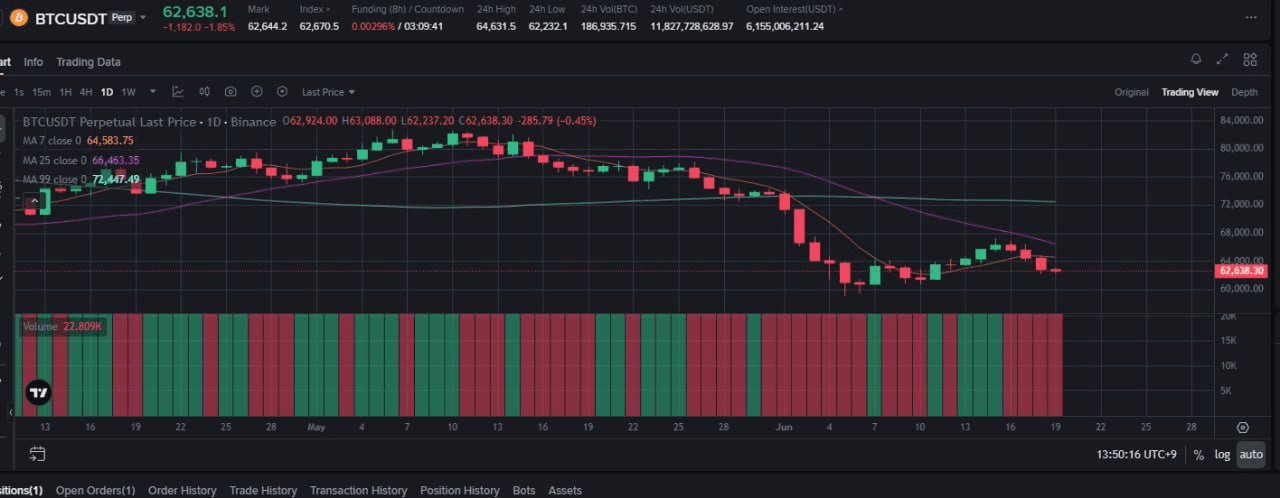Change candlestick chart style icon
Image resolution: width=1280 pixels, height=498 pixels.
204,92
